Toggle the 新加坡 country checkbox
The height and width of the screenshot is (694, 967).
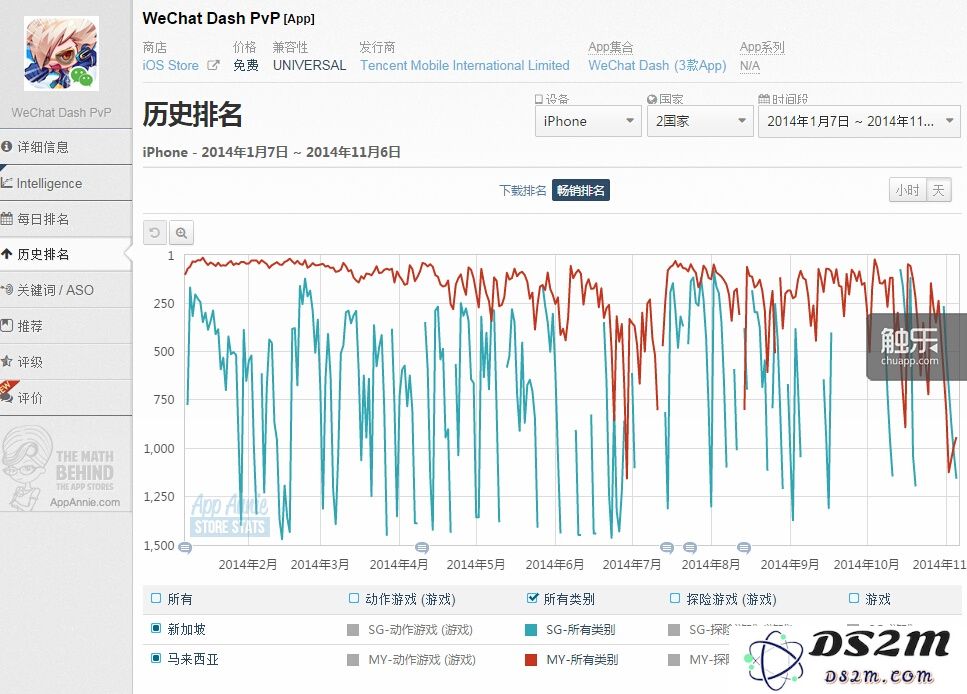point(156,628)
